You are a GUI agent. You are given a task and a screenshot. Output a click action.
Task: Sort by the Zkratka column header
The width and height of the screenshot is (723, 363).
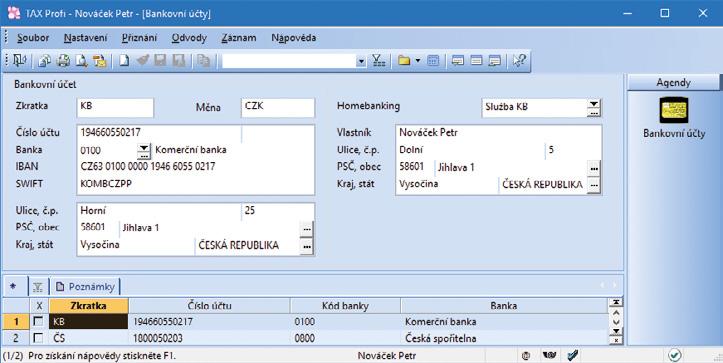(89, 306)
